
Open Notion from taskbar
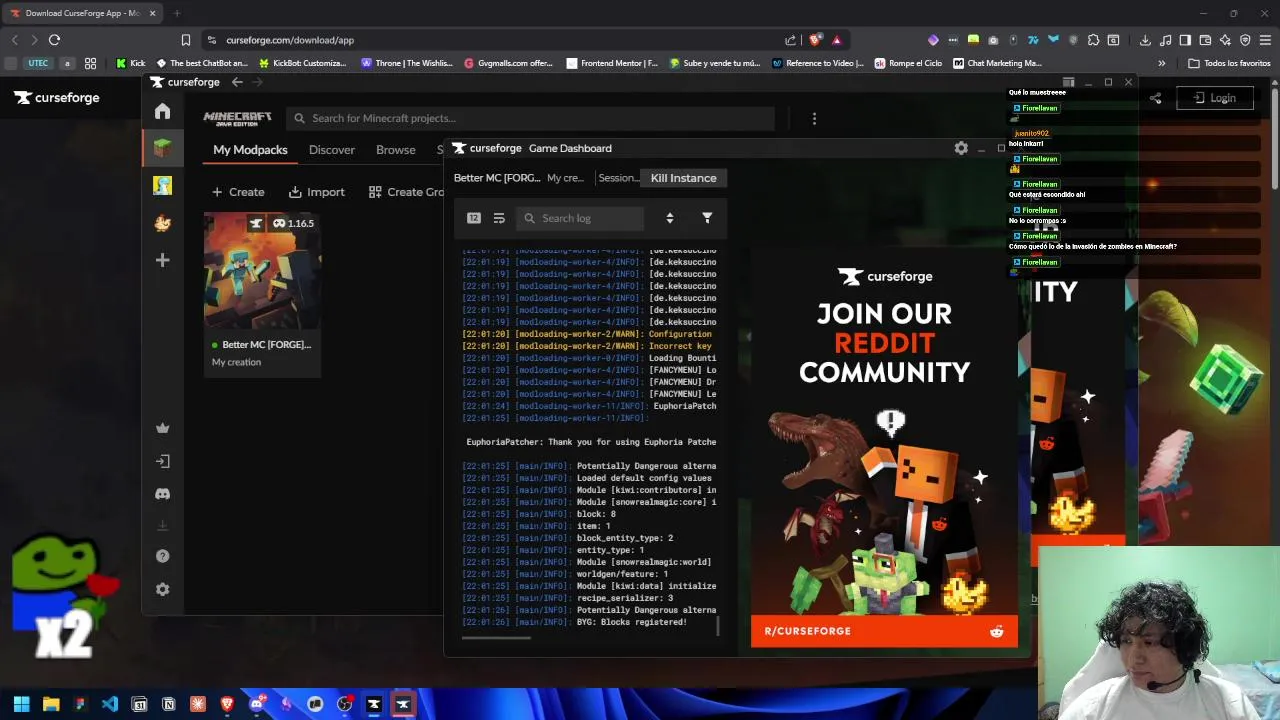[169, 704]
